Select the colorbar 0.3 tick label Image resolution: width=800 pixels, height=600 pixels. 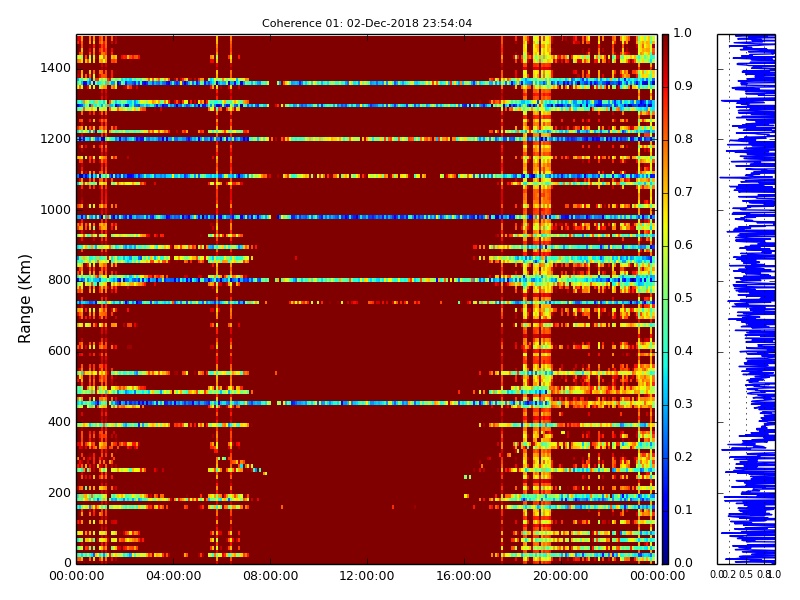point(683,404)
